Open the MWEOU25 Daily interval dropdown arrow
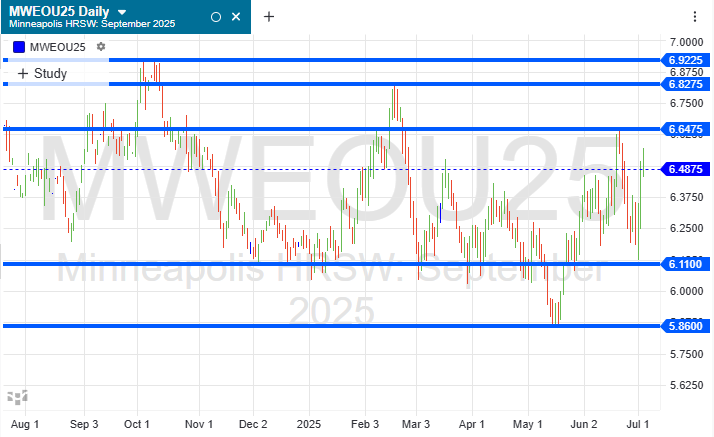Screen dimensions: 714x437 tap(122, 12)
